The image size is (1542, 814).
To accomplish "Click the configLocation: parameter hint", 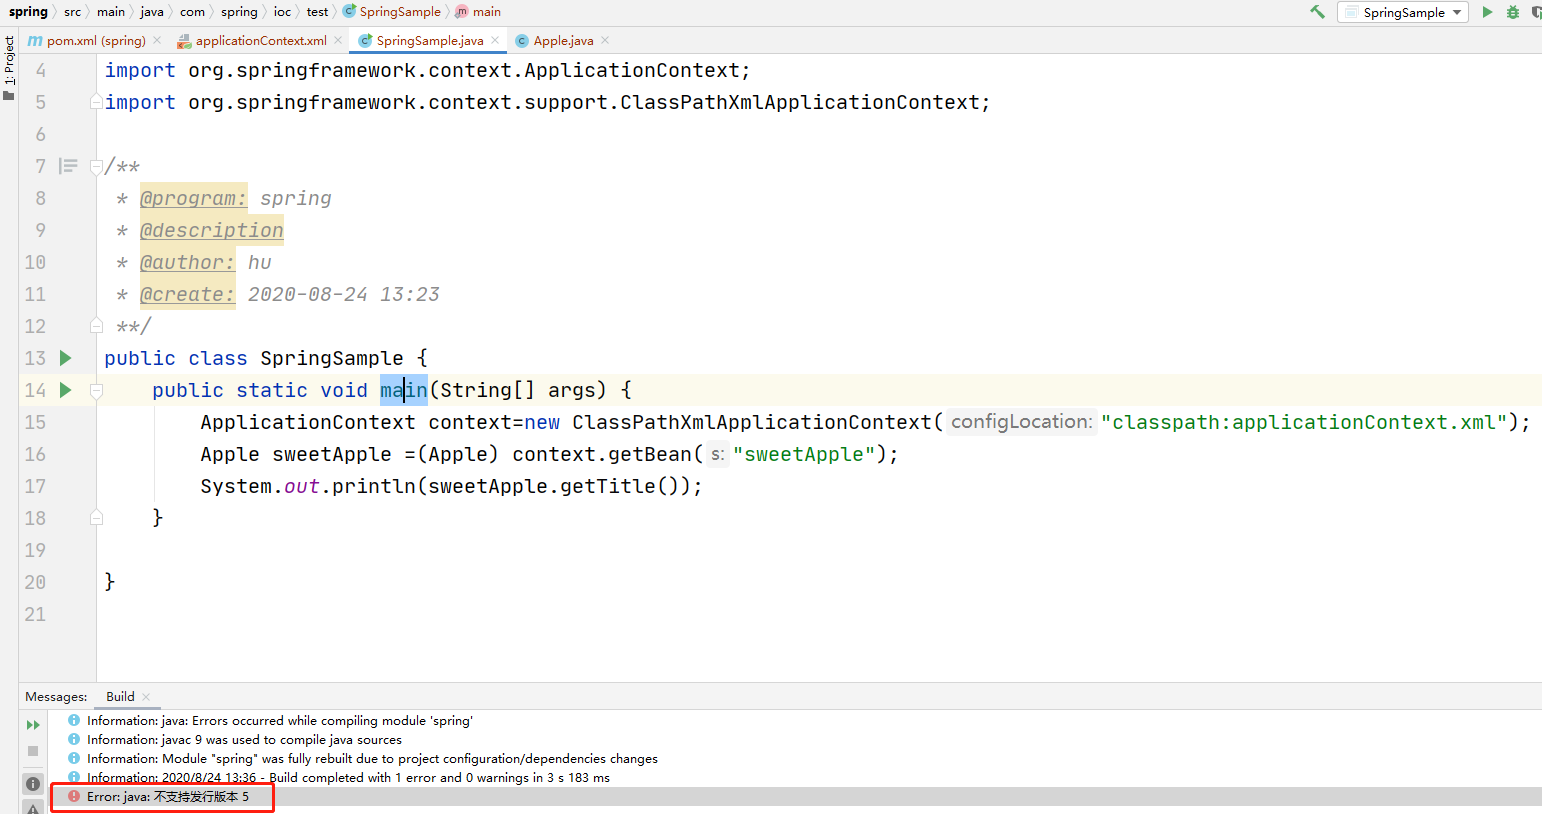I will point(1021,422).
